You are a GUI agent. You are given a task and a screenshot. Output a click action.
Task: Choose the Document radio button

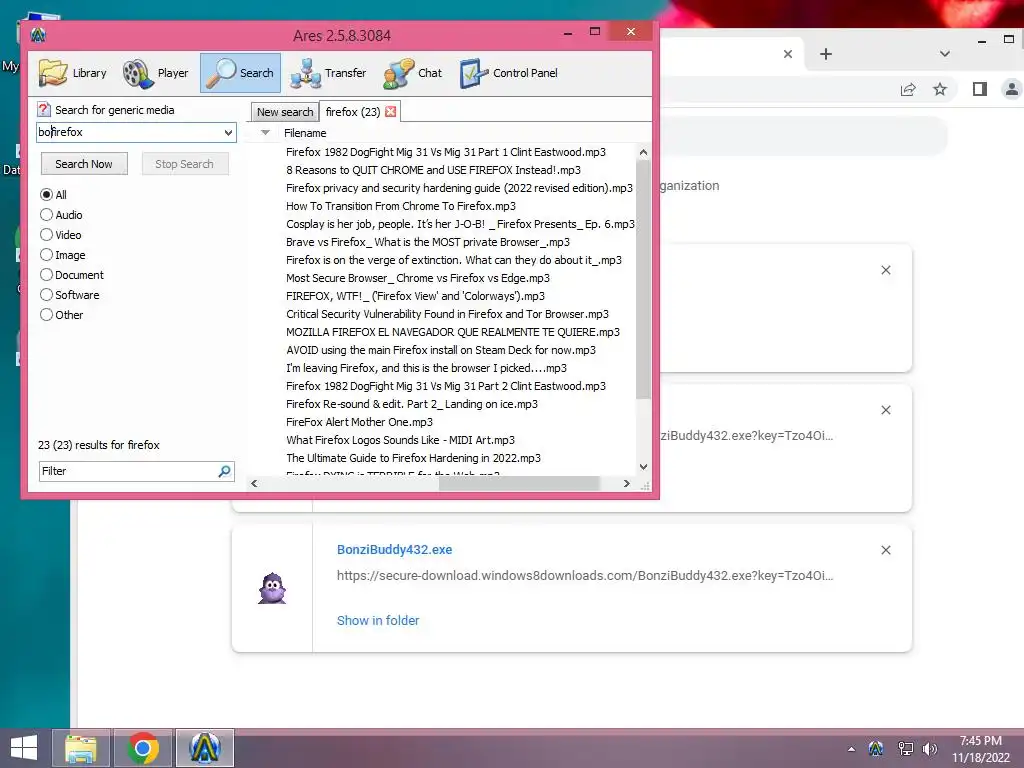46,275
